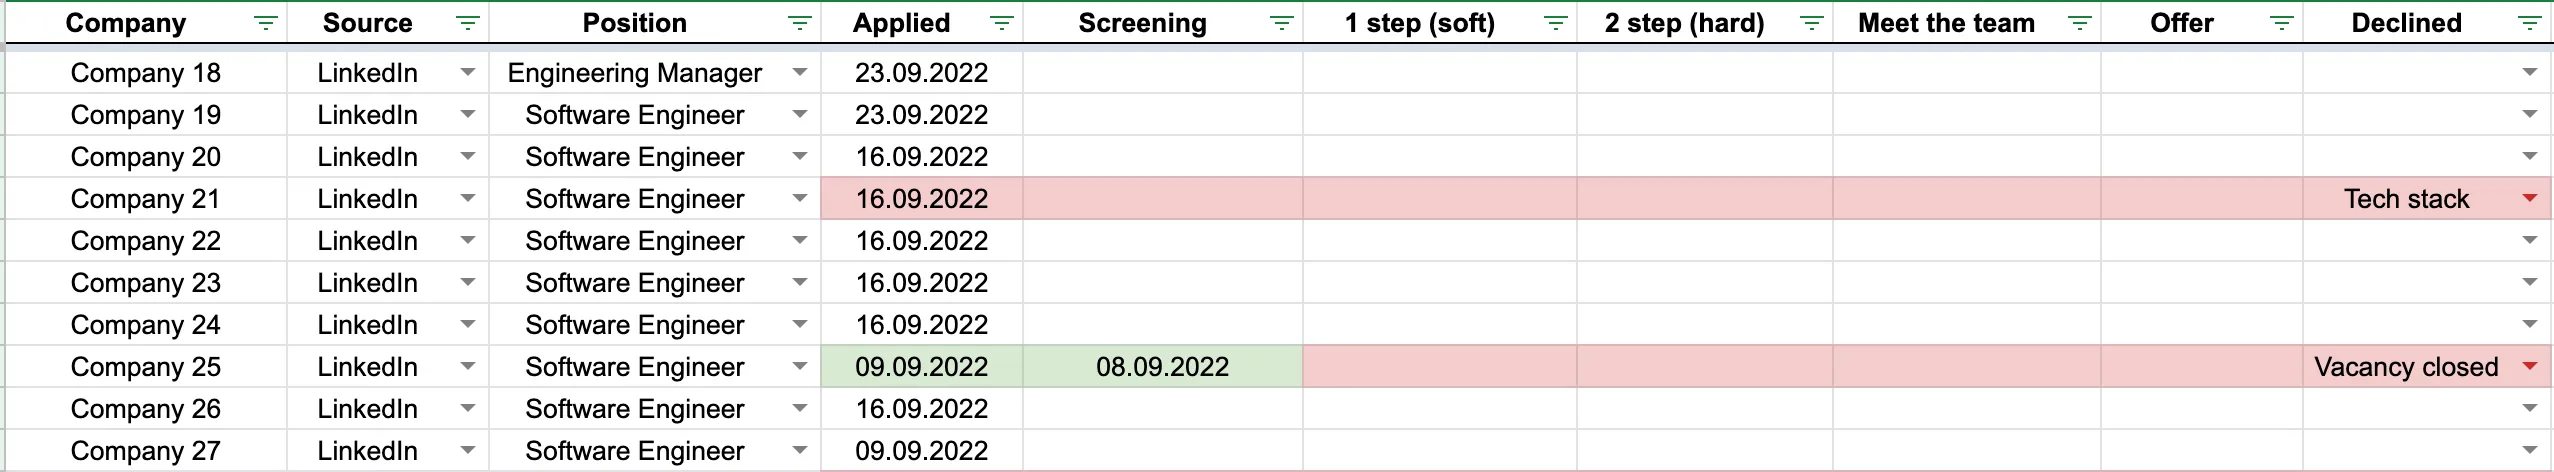Screen dimensions: 2554x472
Task: Select the empty Offer cell for Company 22
Action: (x=2201, y=241)
